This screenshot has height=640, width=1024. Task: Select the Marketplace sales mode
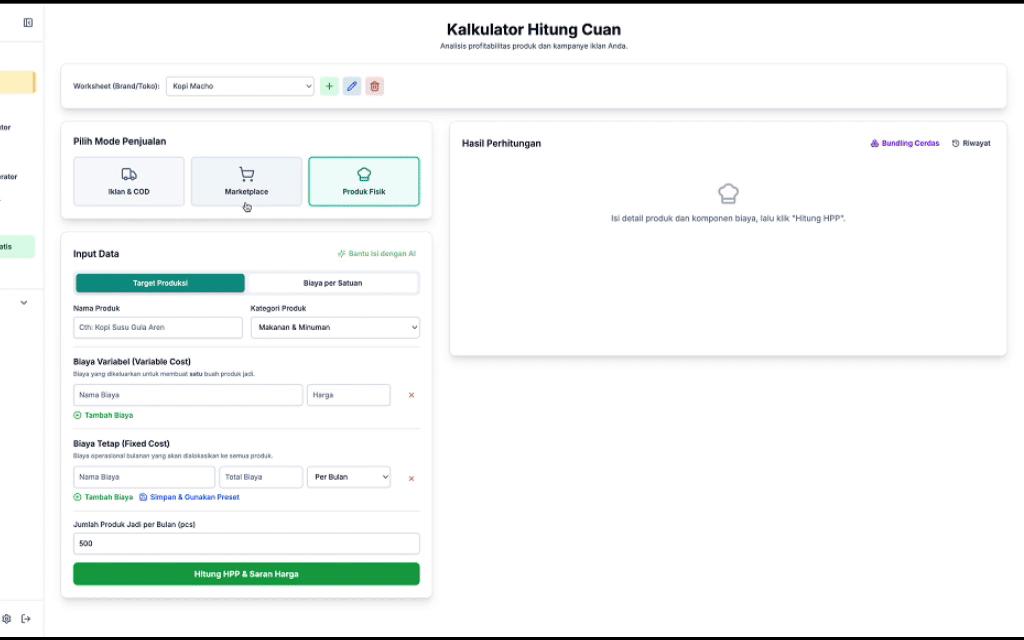(x=246, y=181)
